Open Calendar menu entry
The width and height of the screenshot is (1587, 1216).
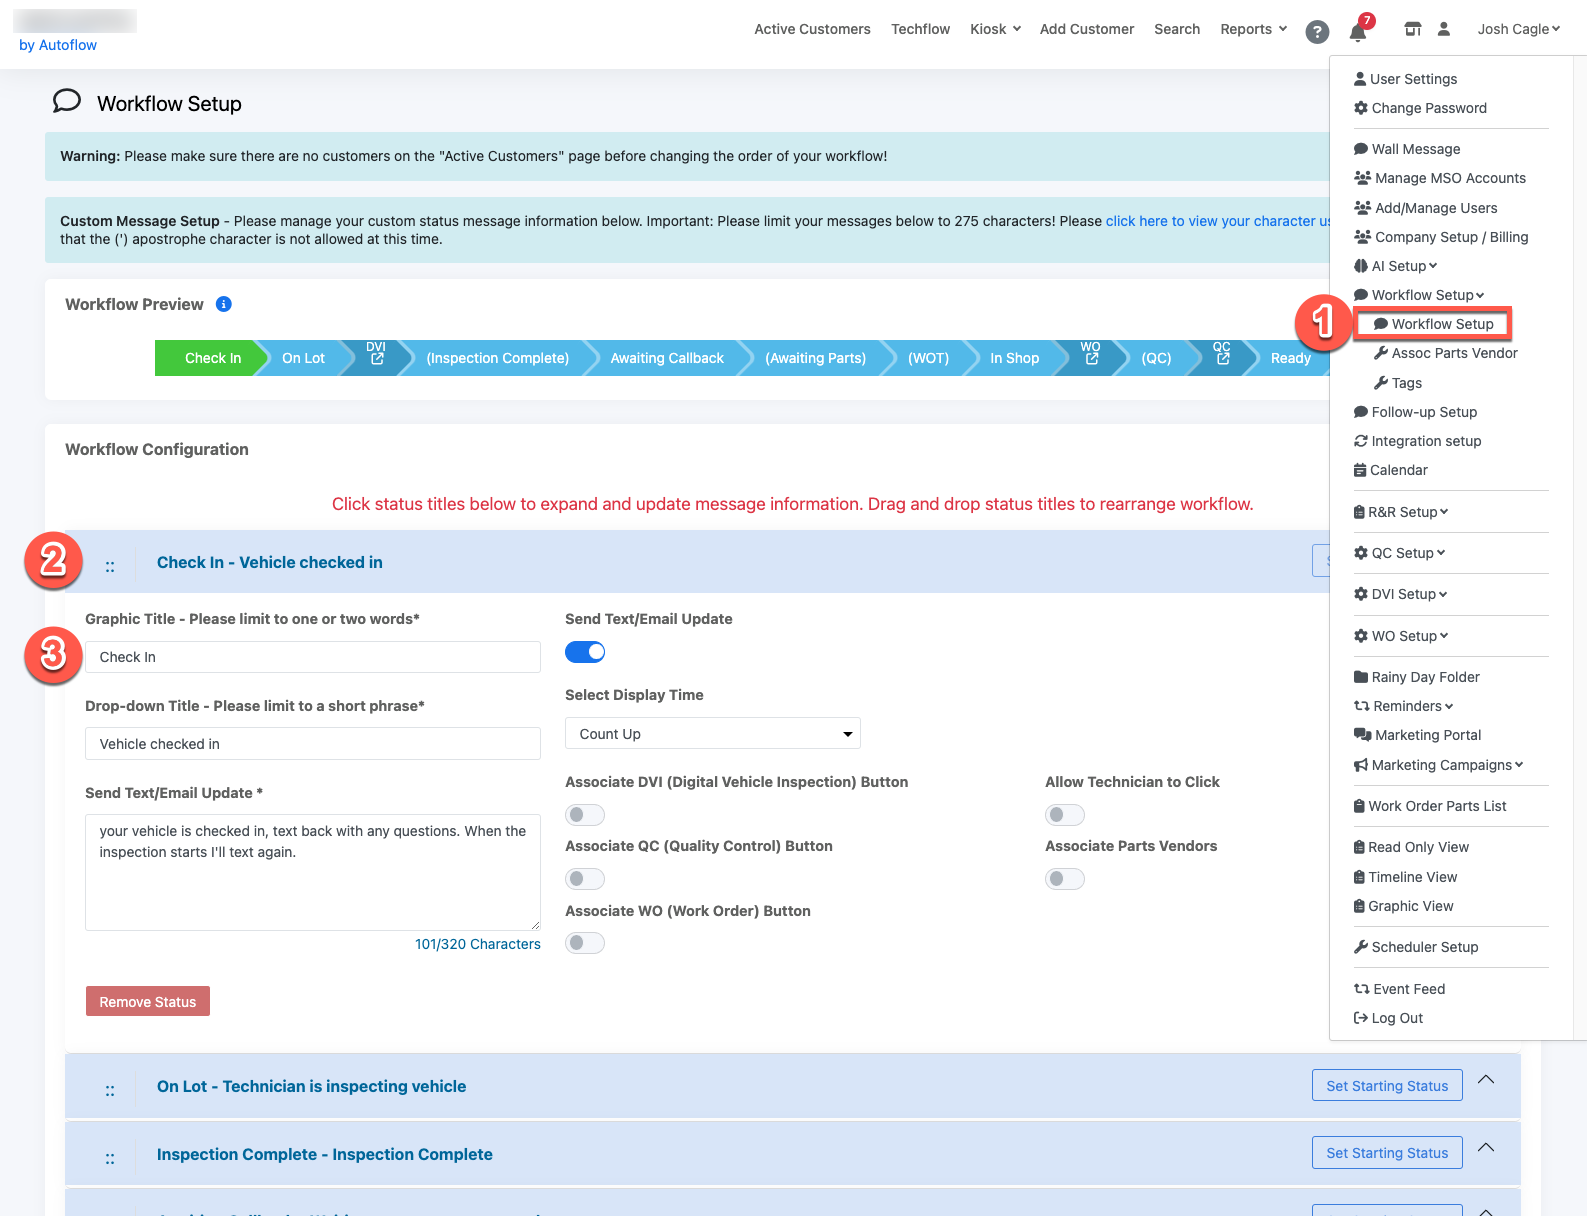tap(1390, 470)
